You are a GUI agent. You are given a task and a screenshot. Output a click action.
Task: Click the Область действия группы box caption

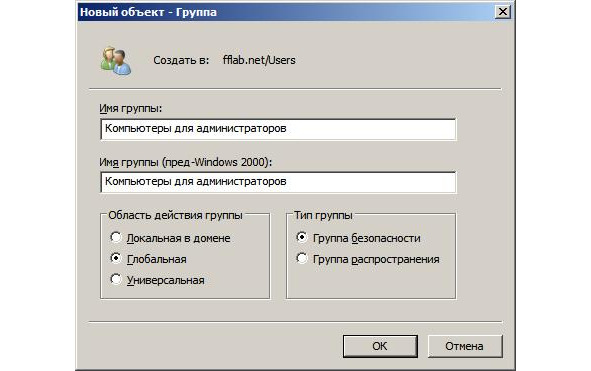[175, 215]
